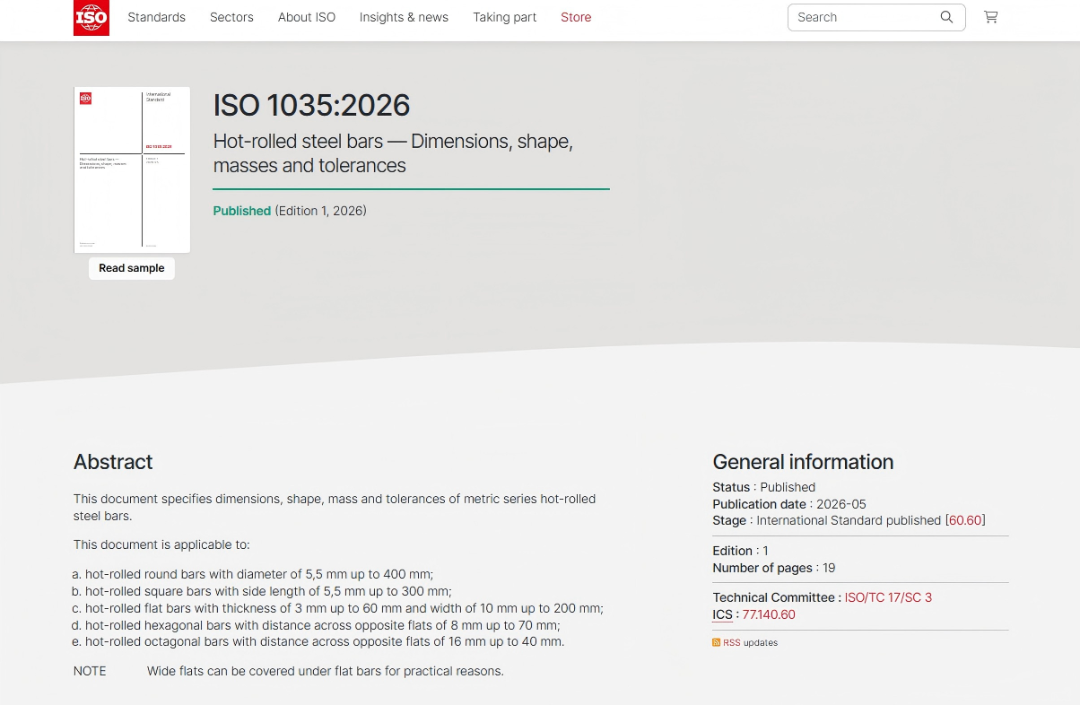This screenshot has width=1080, height=705.
Task: Open the Taking part menu
Action: 504,17
